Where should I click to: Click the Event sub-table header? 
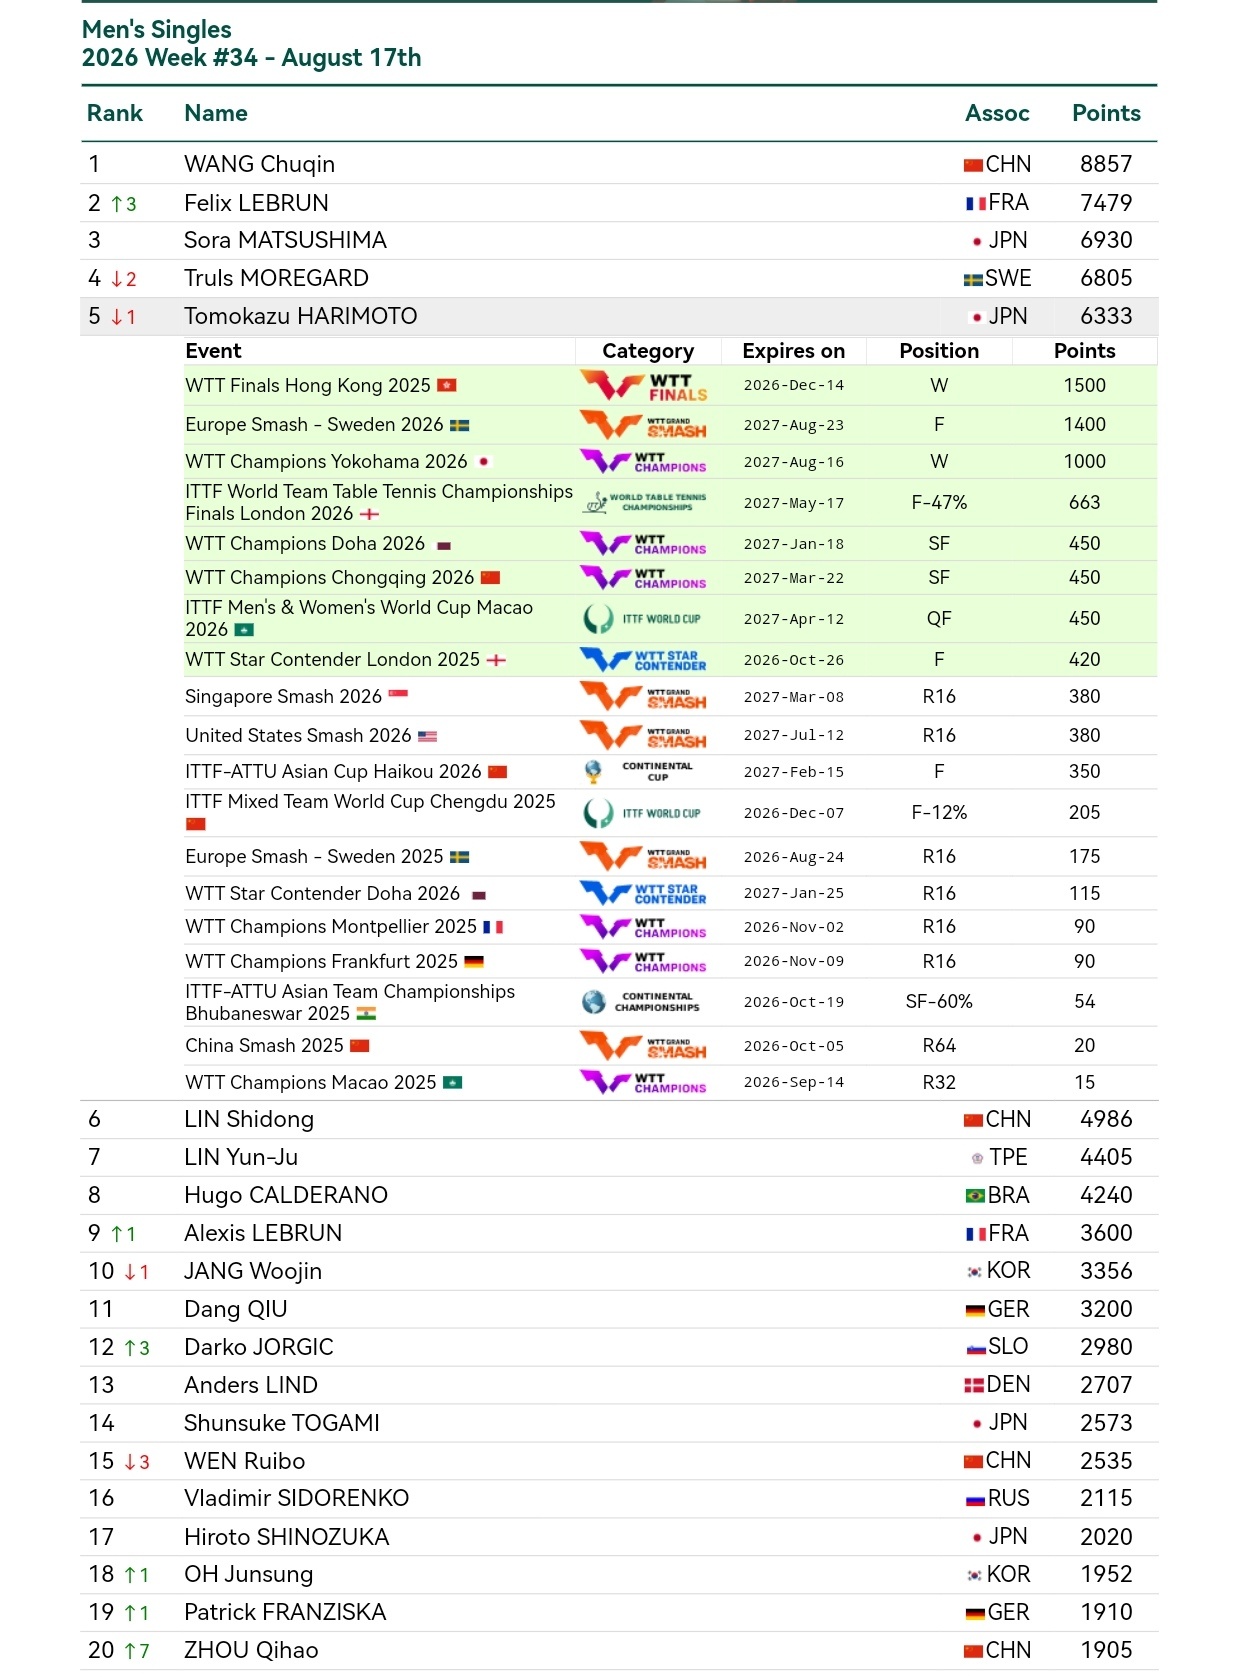(x=213, y=351)
